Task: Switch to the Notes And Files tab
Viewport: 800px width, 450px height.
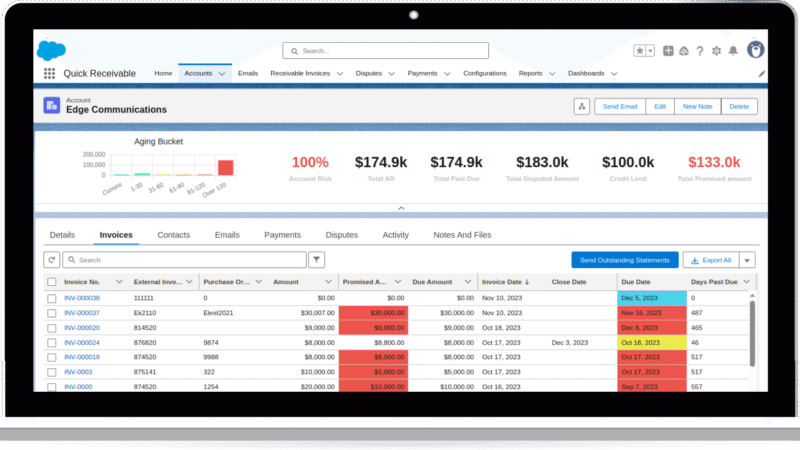Action: pyautogui.click(x=462, y=235)
